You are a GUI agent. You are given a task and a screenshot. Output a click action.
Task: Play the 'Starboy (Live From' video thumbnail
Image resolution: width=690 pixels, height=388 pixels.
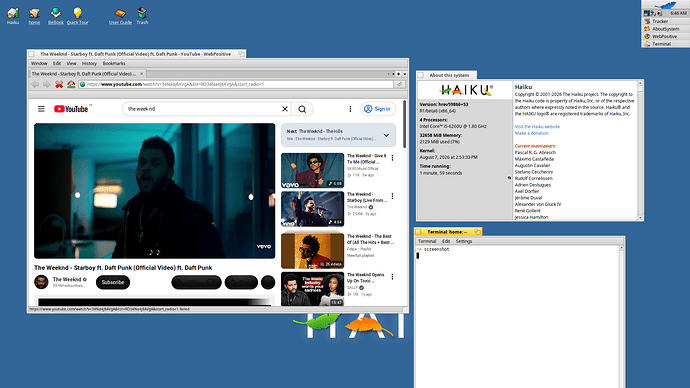(312, 209)
